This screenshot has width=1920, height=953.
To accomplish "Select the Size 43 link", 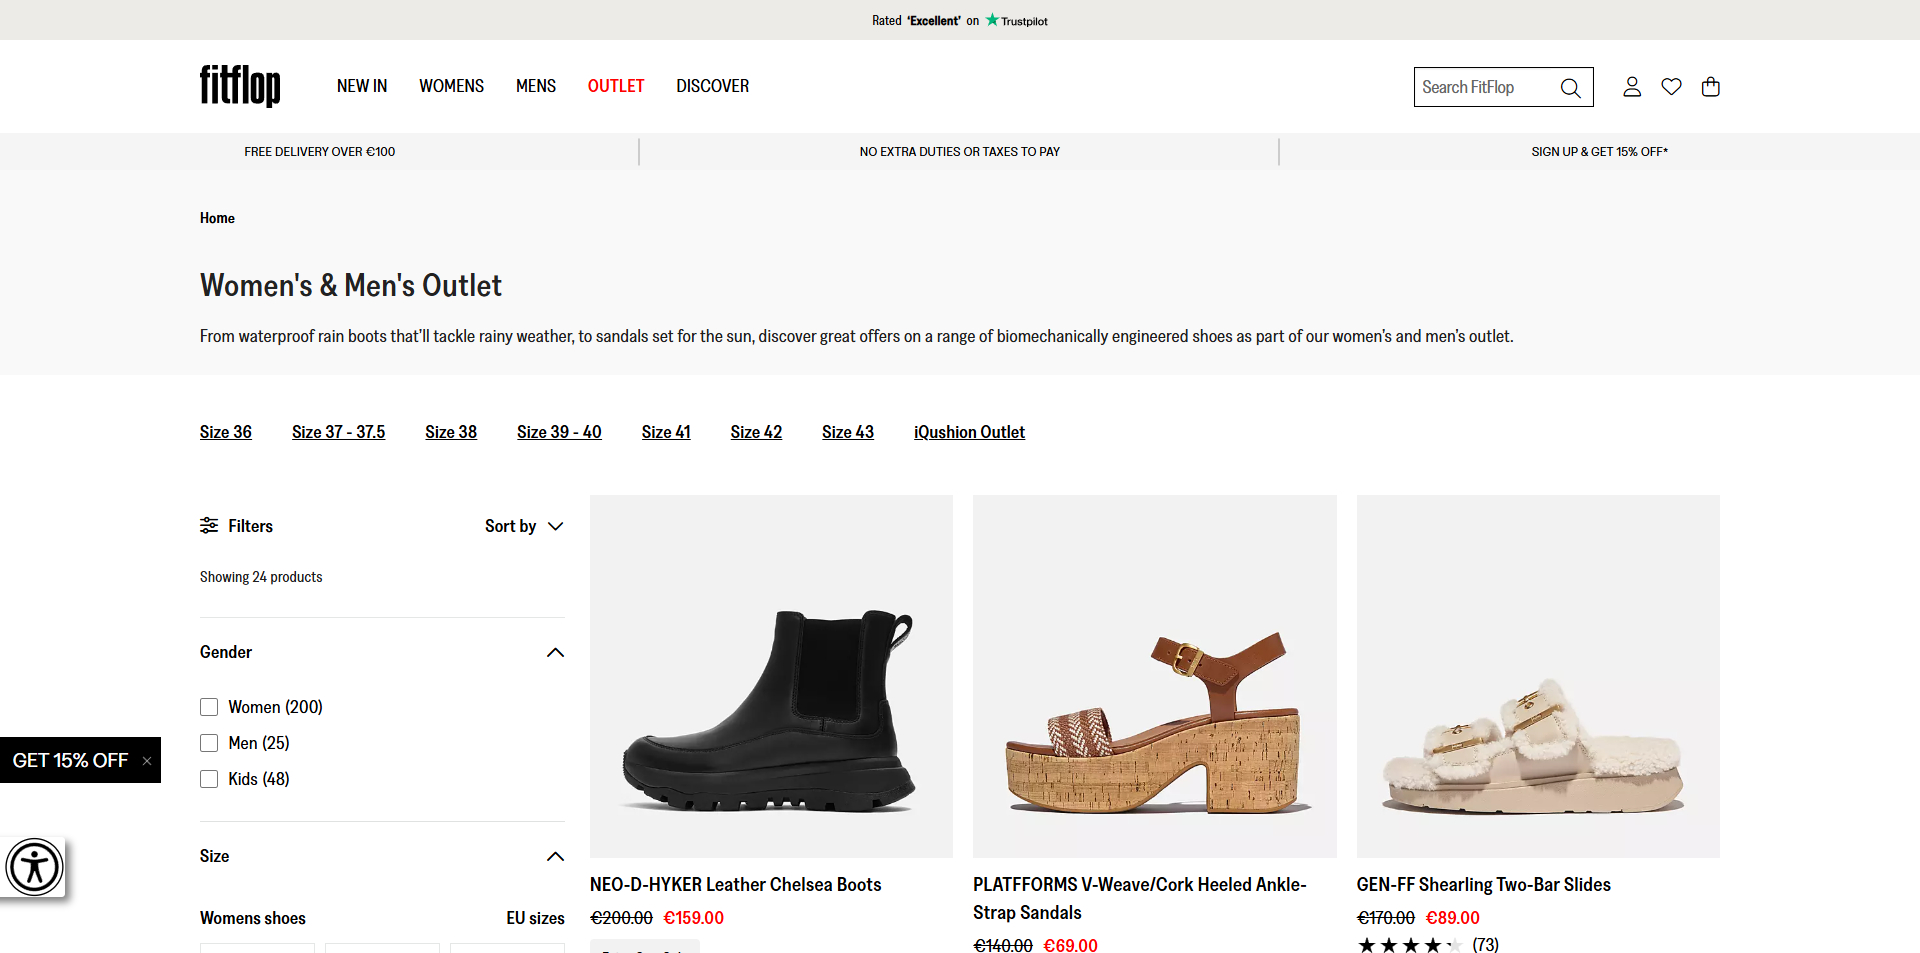I will click(848, 432).
